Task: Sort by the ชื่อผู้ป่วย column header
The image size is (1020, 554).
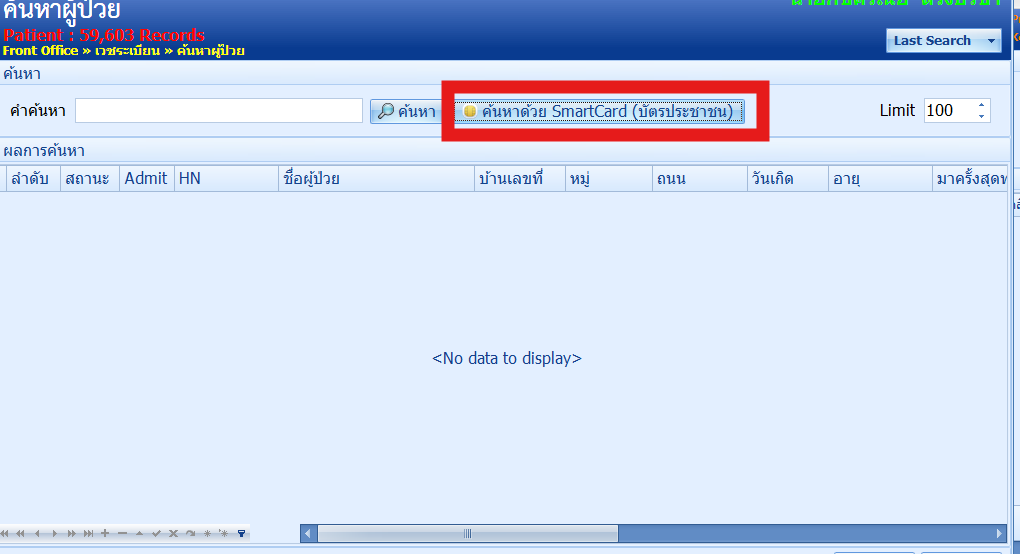Action: pyautogui.click(x=375, y=179)
